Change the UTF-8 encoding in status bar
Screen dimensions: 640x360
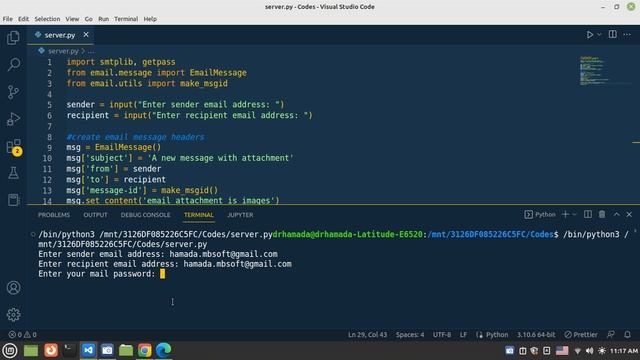(442, 334)
